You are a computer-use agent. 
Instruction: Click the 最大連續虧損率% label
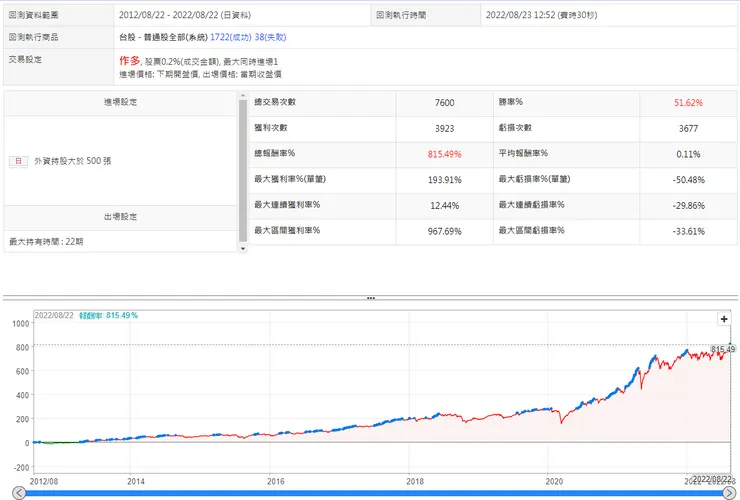point(531,205)
